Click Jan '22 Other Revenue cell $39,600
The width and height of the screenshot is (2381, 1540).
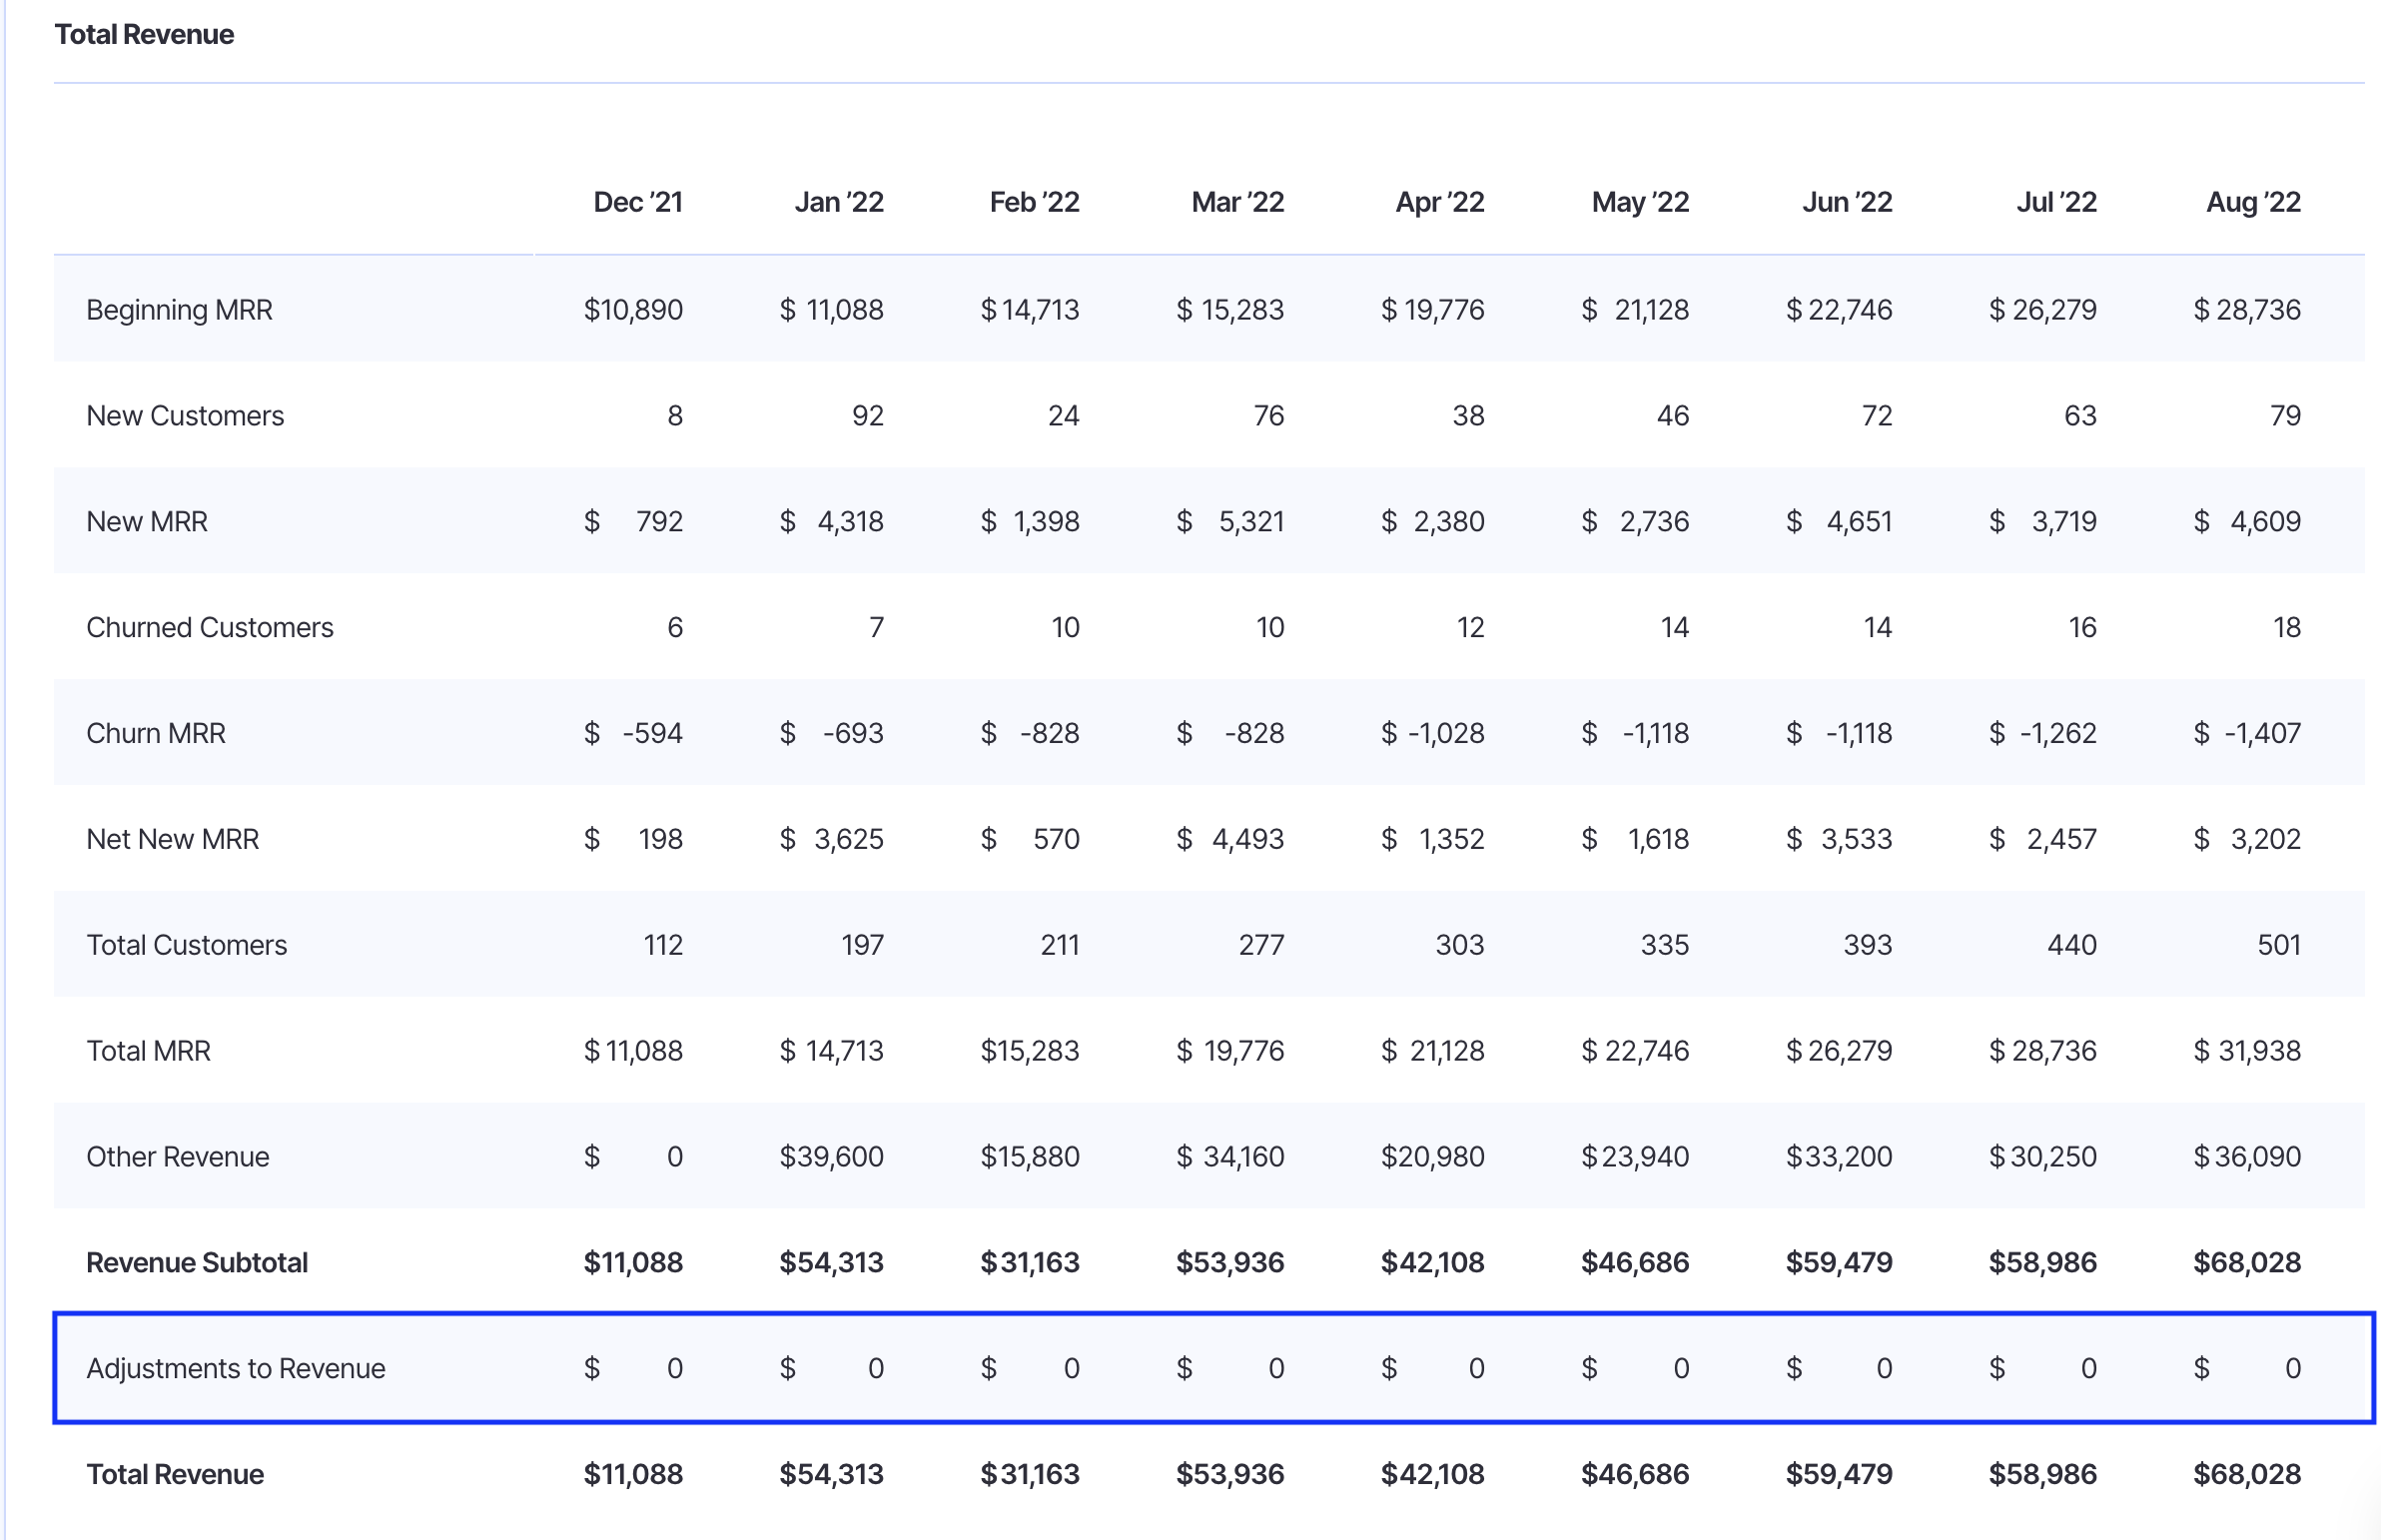click(831, 1157)
